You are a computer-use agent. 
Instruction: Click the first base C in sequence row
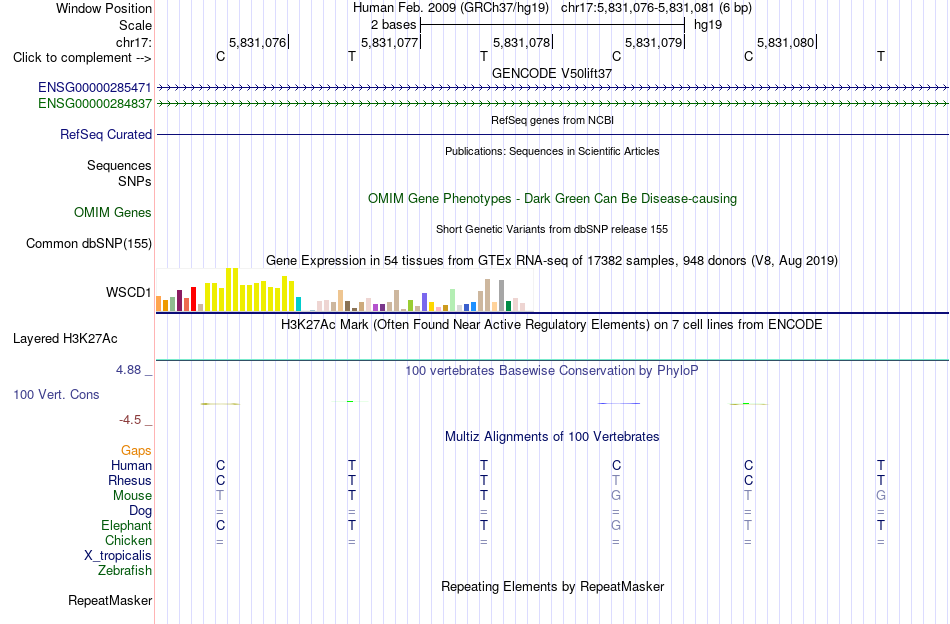pyautogui.click(x=221, y=56)
